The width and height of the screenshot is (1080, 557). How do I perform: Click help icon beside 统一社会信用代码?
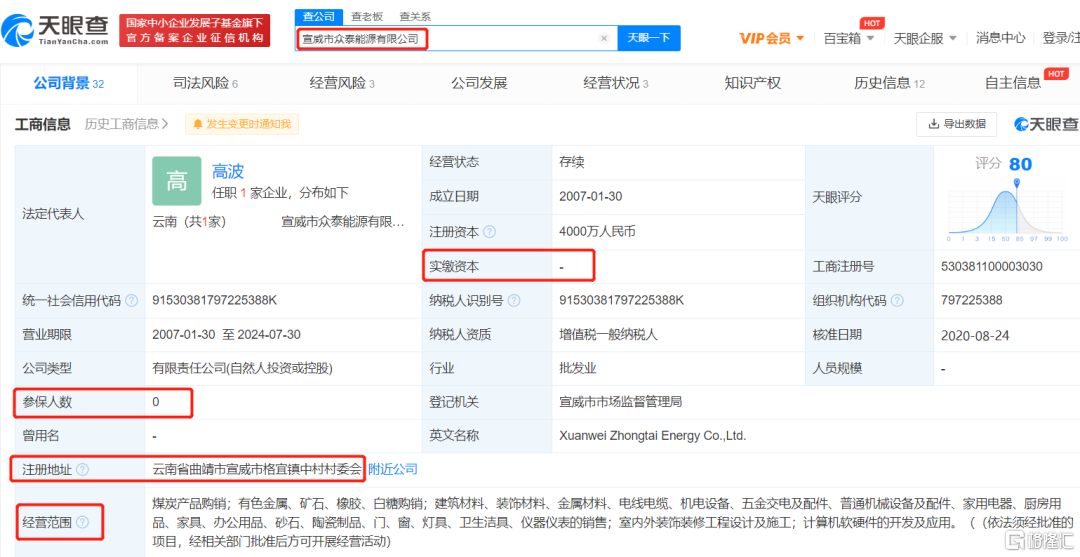(132, 301)
